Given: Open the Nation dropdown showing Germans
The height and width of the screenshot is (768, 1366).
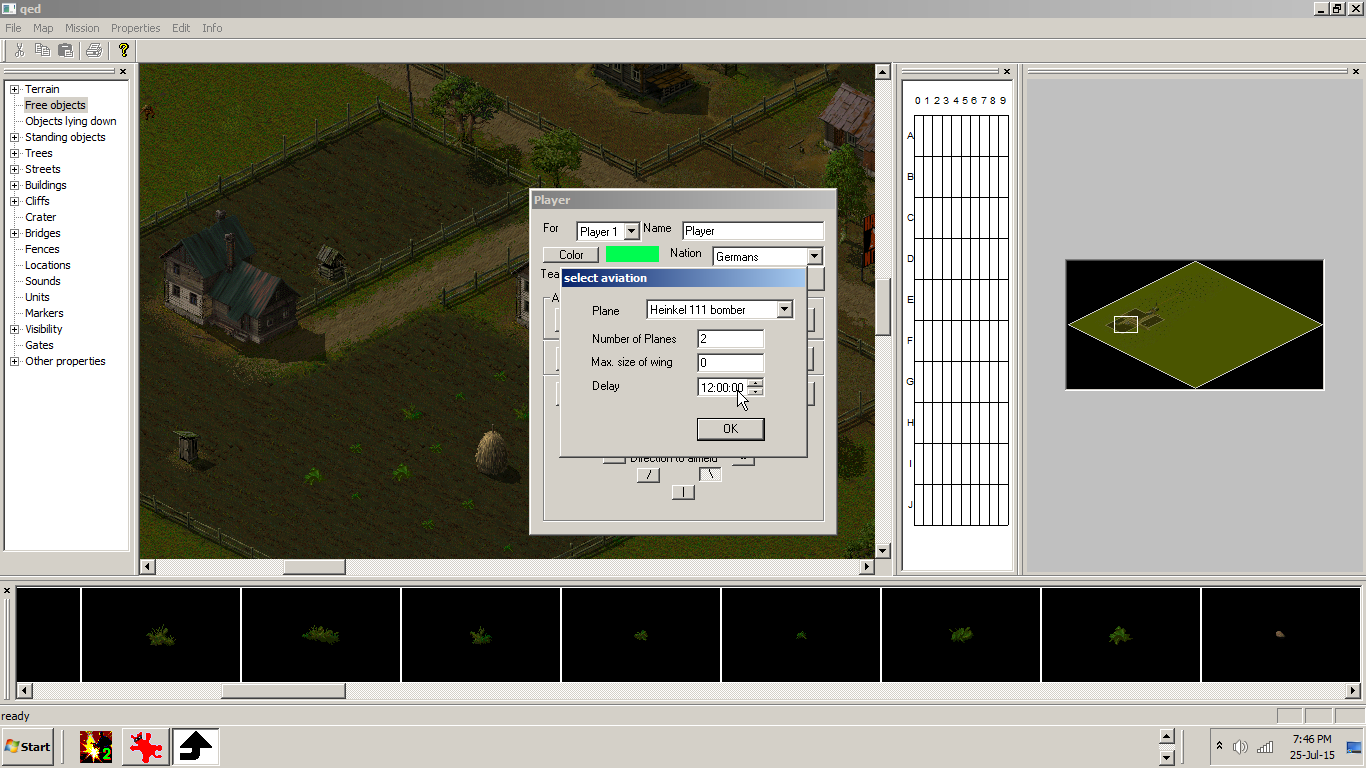Looking at the screenshot, I should pyautogui.click(x=815, y=256).
